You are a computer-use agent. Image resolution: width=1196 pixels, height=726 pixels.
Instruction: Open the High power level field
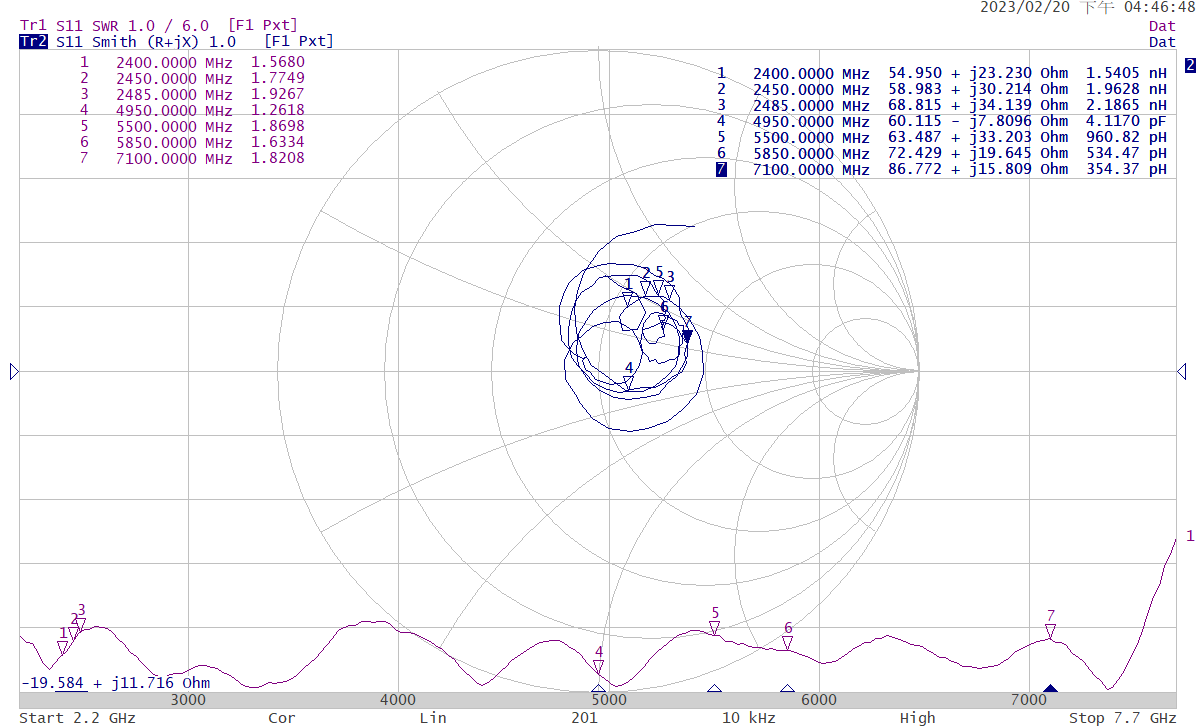coord(917,717)
